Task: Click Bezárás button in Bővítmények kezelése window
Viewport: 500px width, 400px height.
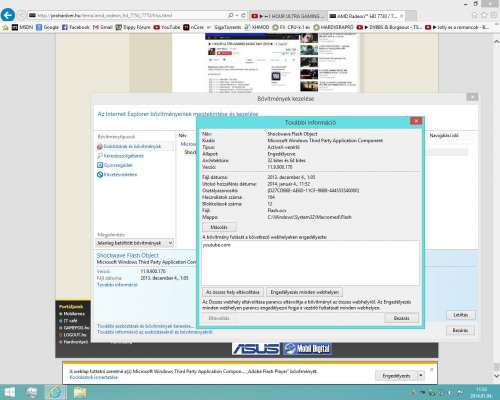Action: pyautogui.click(x=461, y=330)
